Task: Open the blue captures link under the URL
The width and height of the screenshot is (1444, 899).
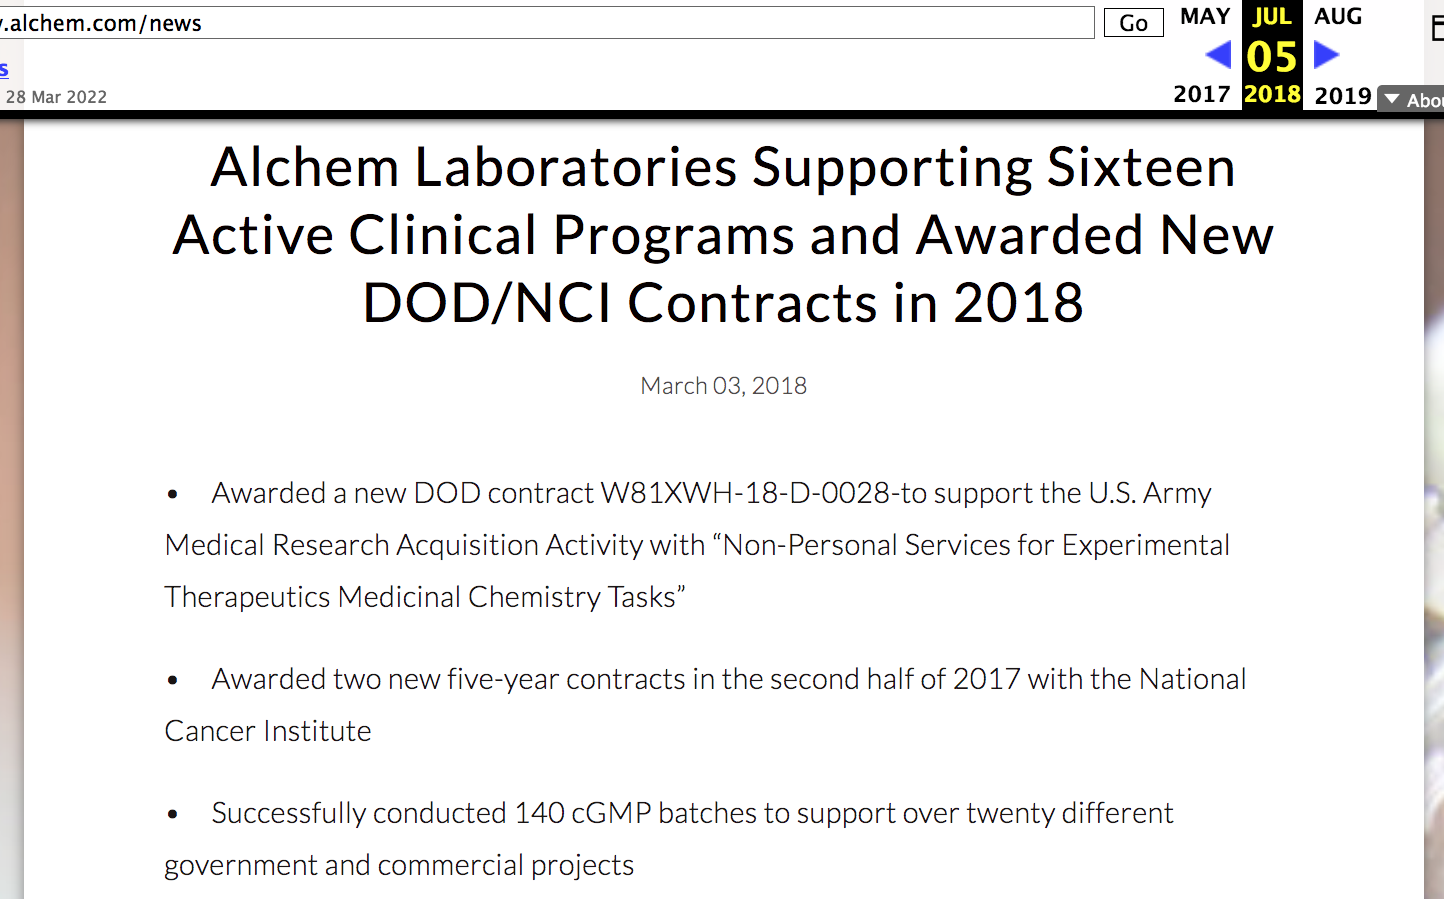Action: 4,69
